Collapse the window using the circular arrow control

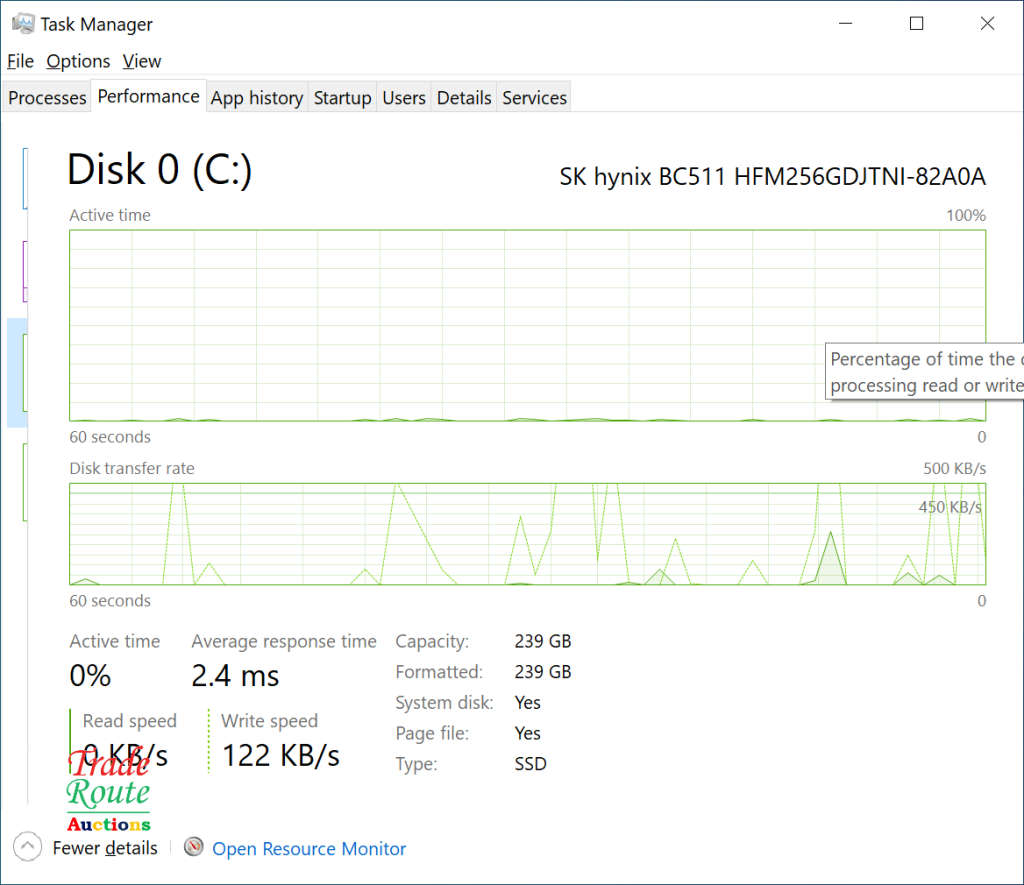click(27, 847)
